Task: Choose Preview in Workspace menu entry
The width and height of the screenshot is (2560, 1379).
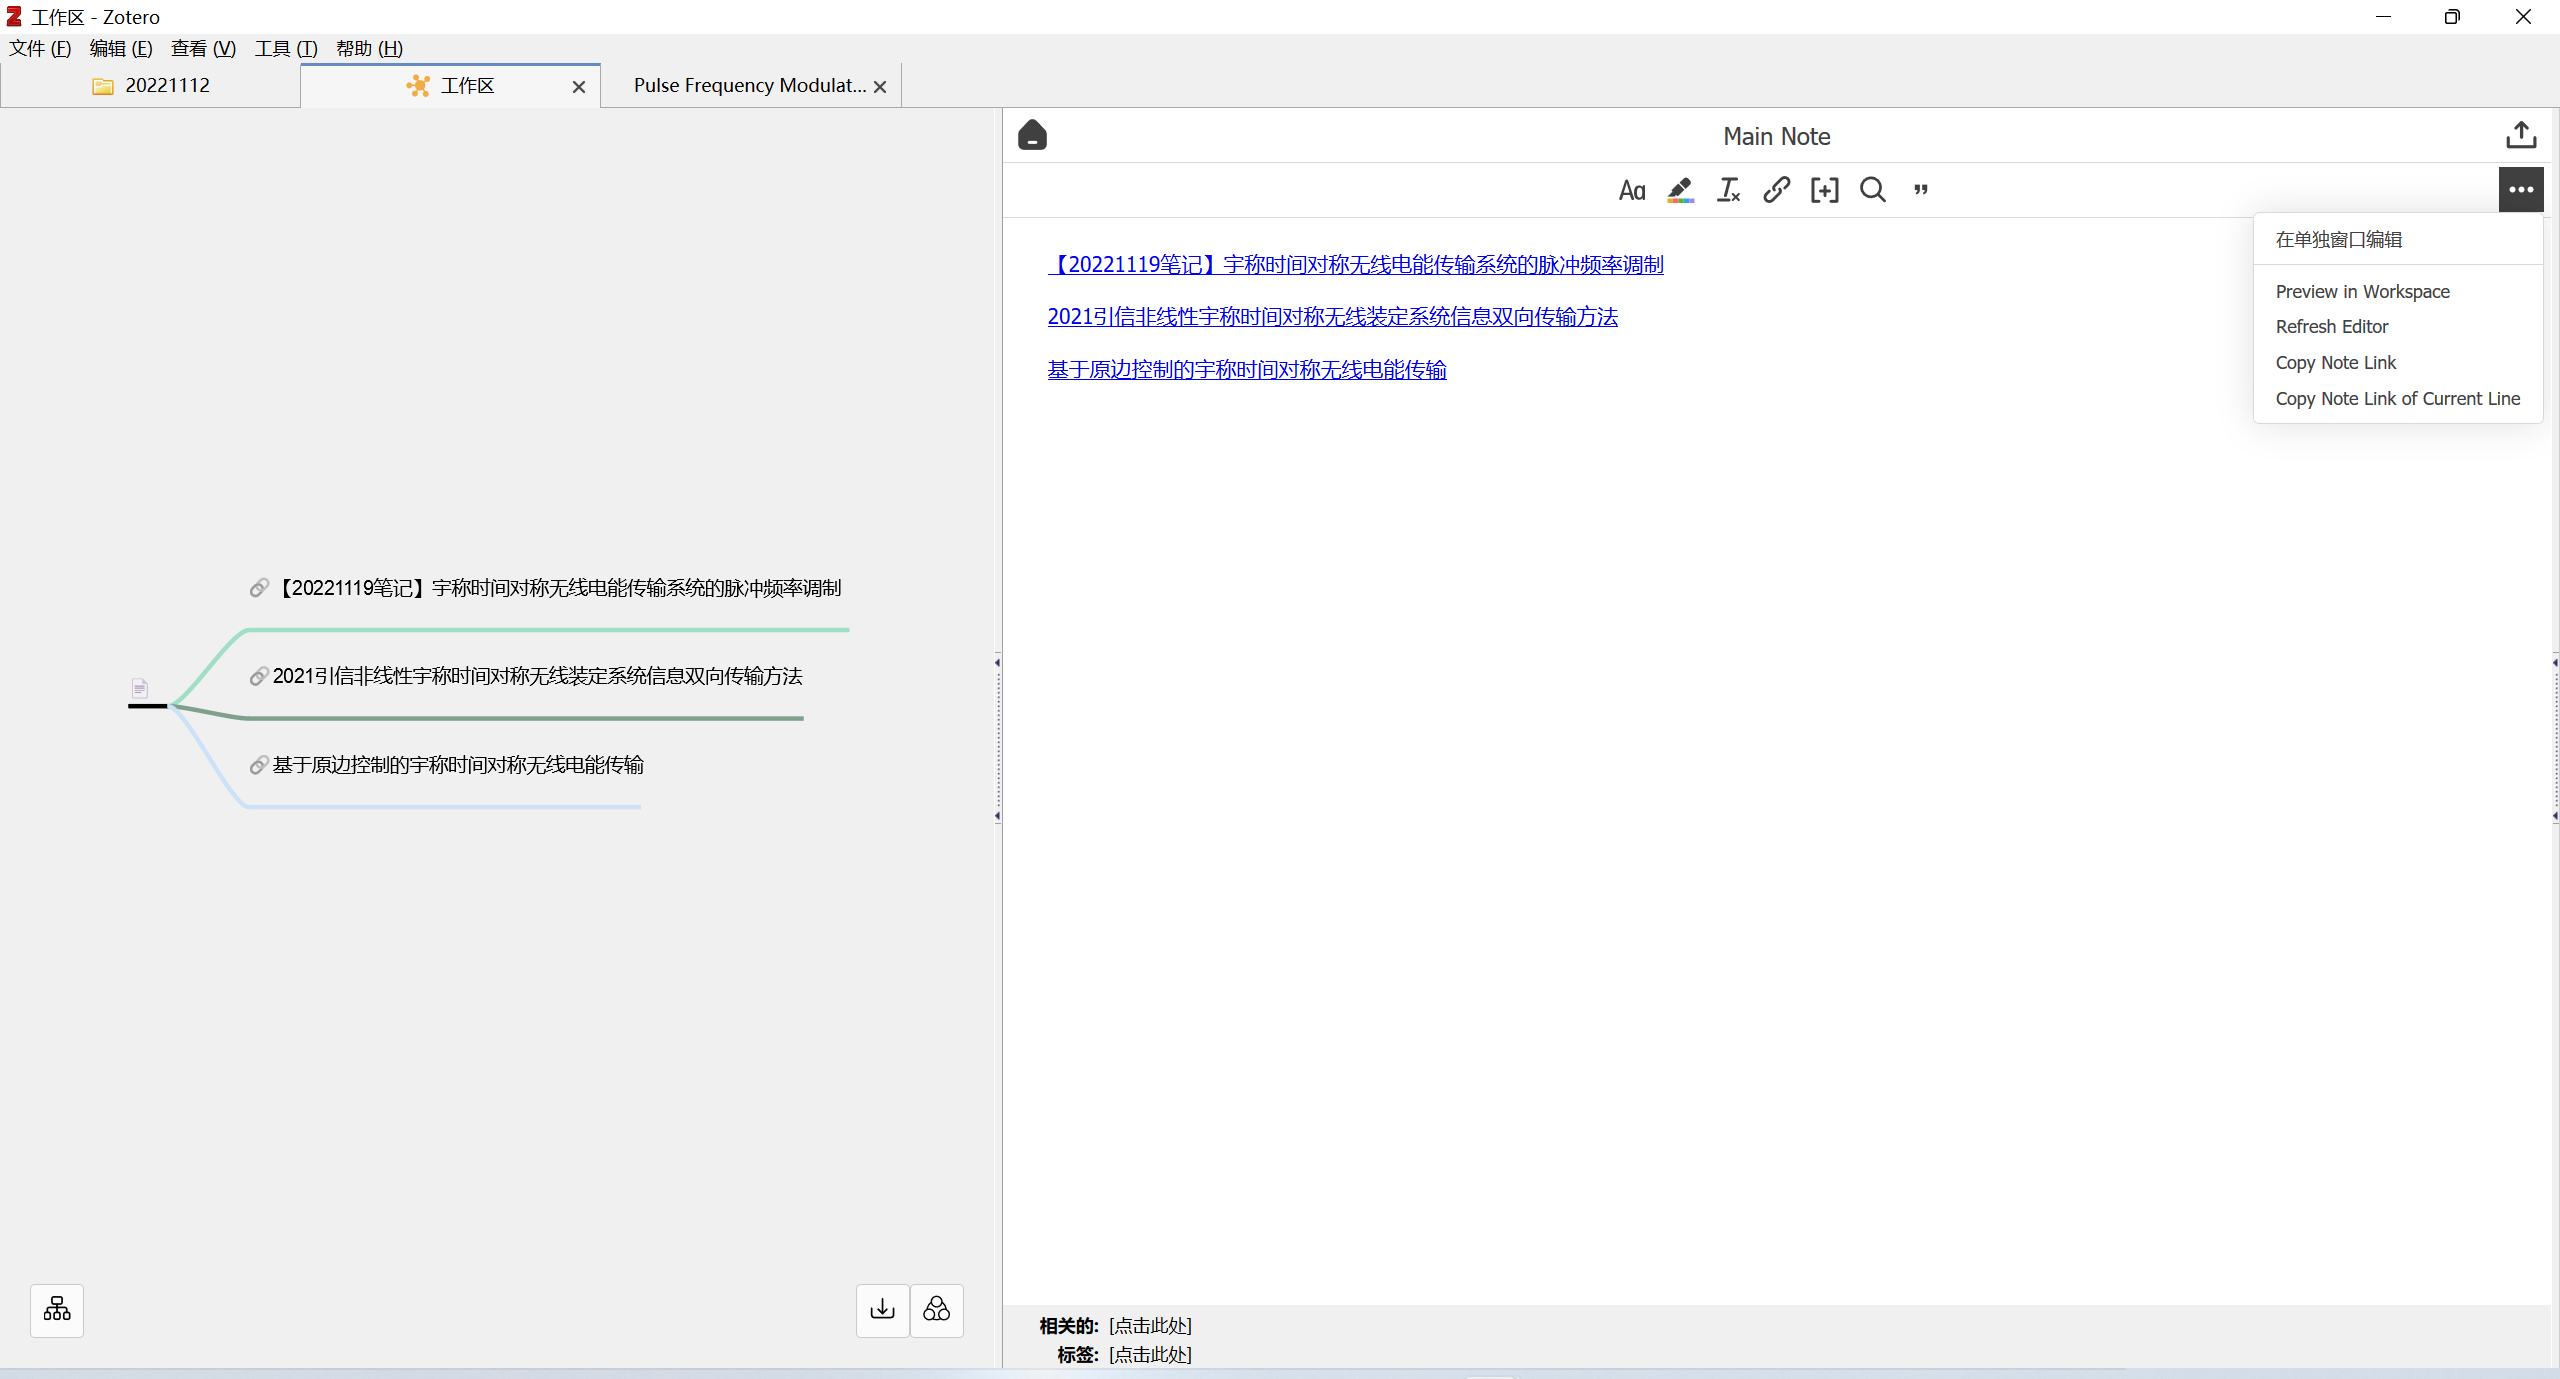Action: click(x=2362, y=291)
